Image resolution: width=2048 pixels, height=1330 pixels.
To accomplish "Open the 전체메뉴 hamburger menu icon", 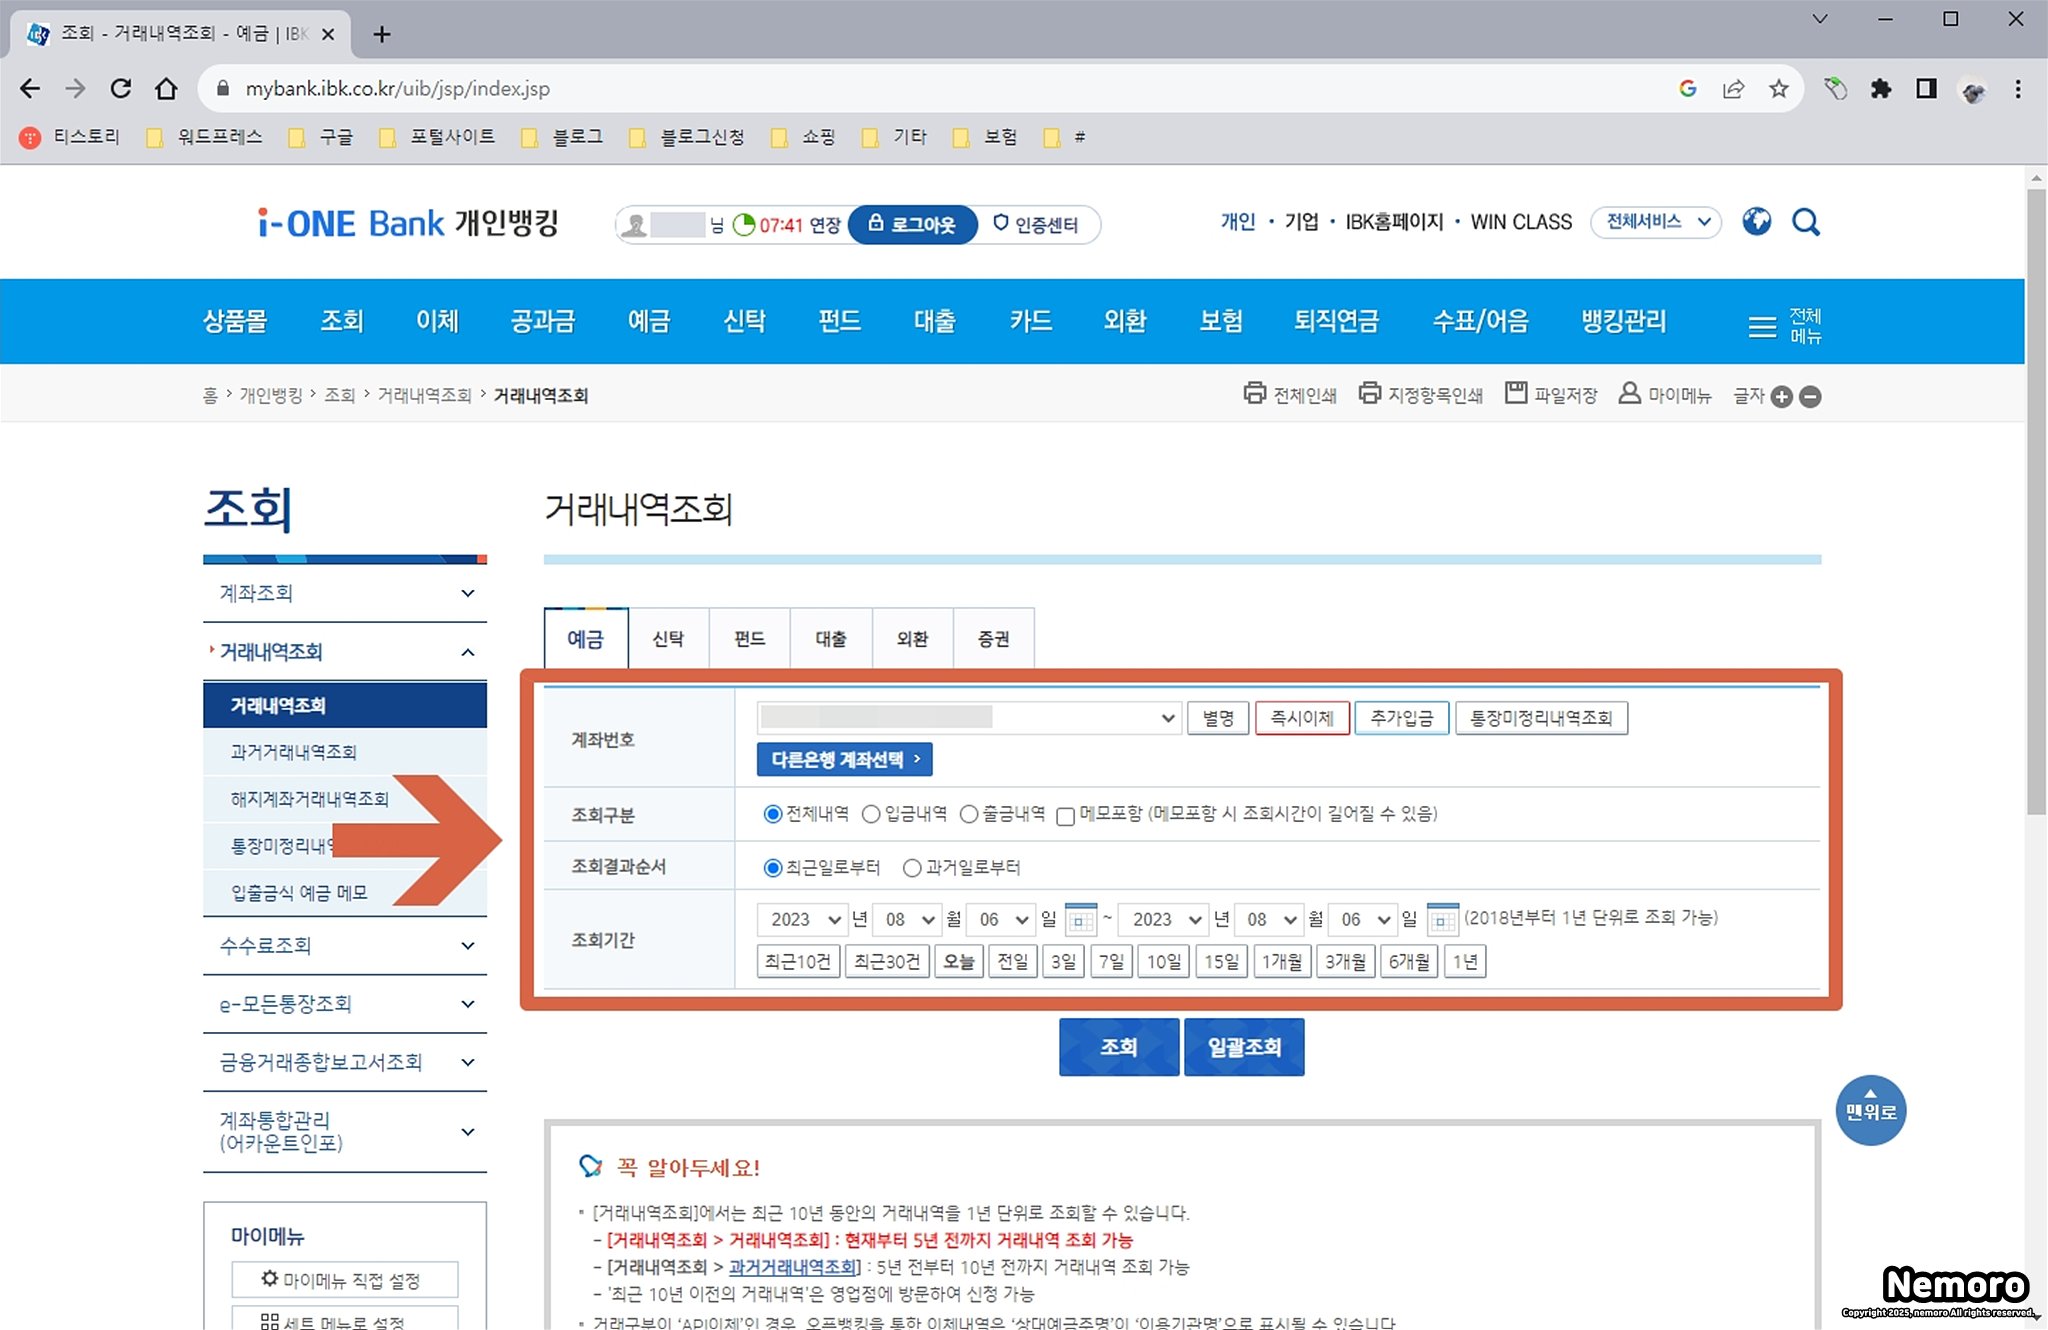I will (1762, 326).
